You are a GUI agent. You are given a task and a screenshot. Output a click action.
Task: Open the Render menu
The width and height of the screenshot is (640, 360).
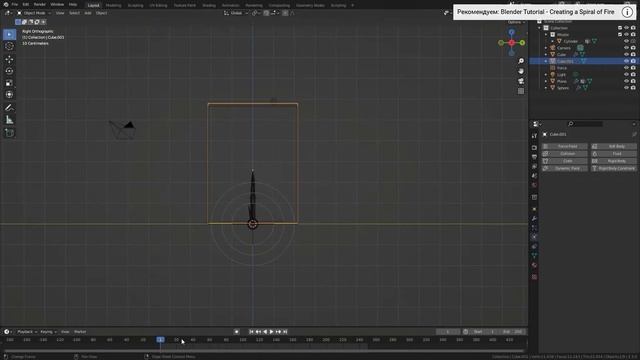40,4
